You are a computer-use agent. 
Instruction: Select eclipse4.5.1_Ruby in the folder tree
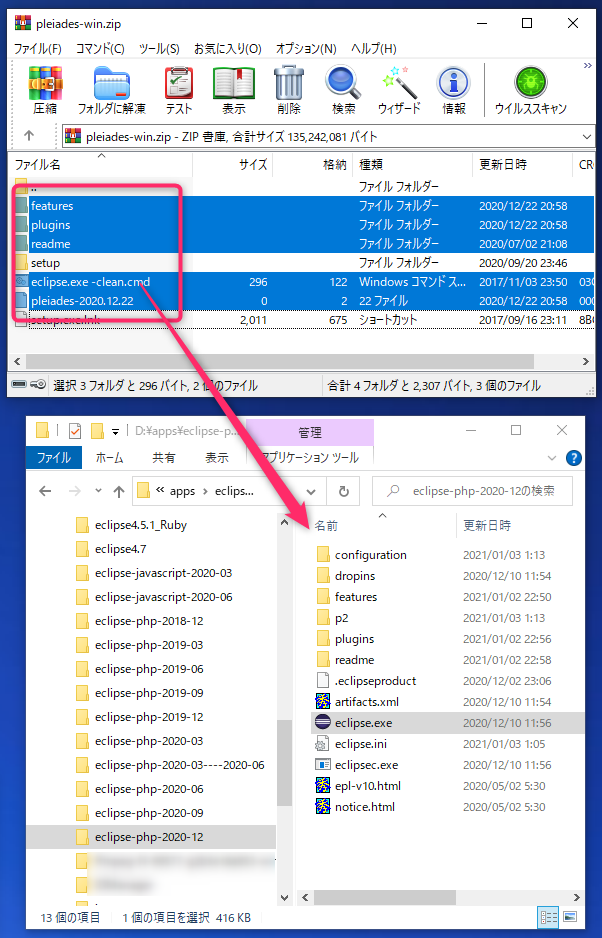pyautogui.click(x=141, y=525)
